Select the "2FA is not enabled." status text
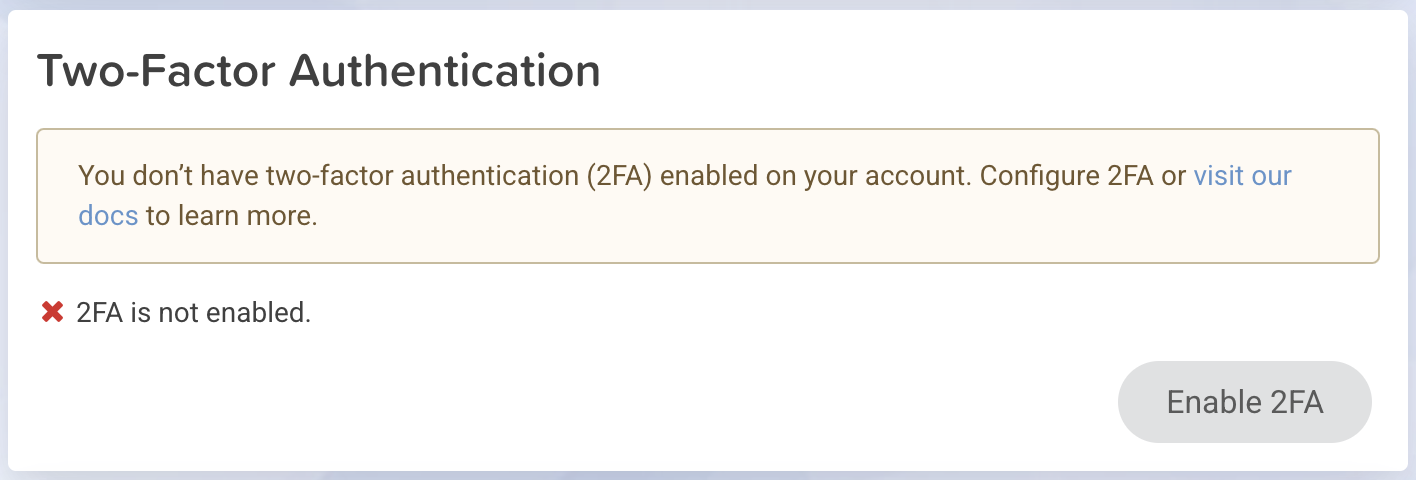This screenshot has width=1416, height=480. [x=194, y=313]
